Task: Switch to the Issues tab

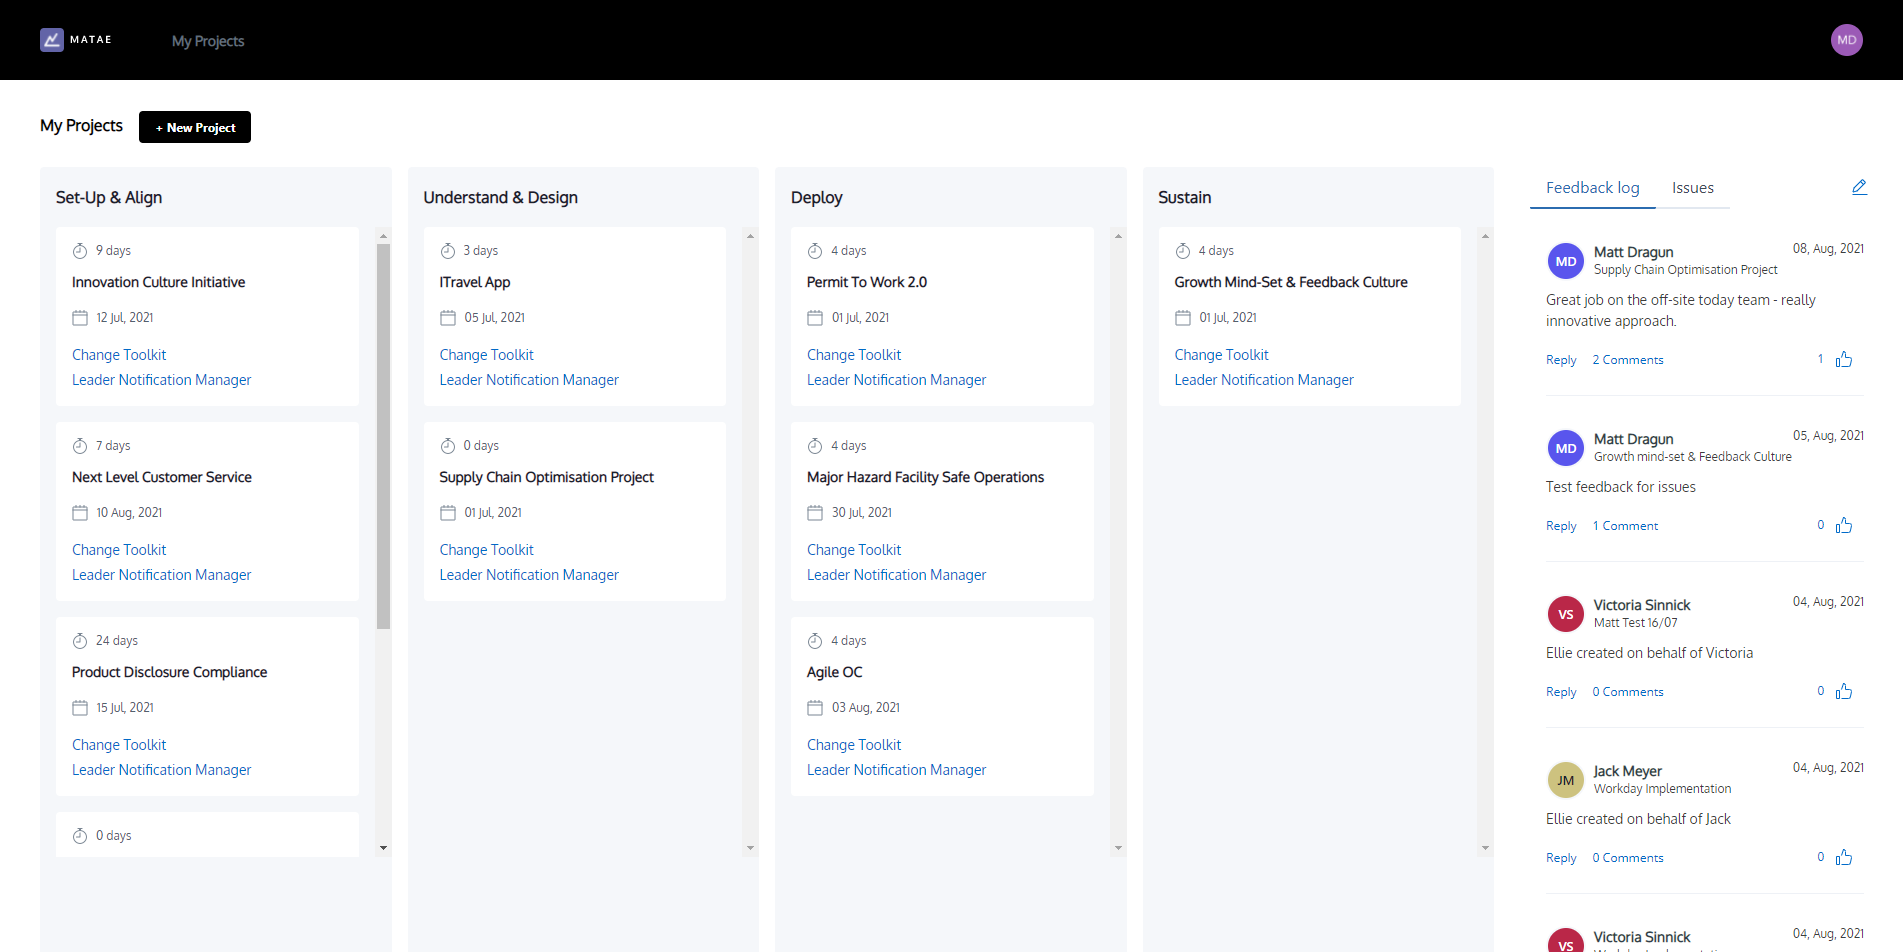Action: click(1692, 187)
